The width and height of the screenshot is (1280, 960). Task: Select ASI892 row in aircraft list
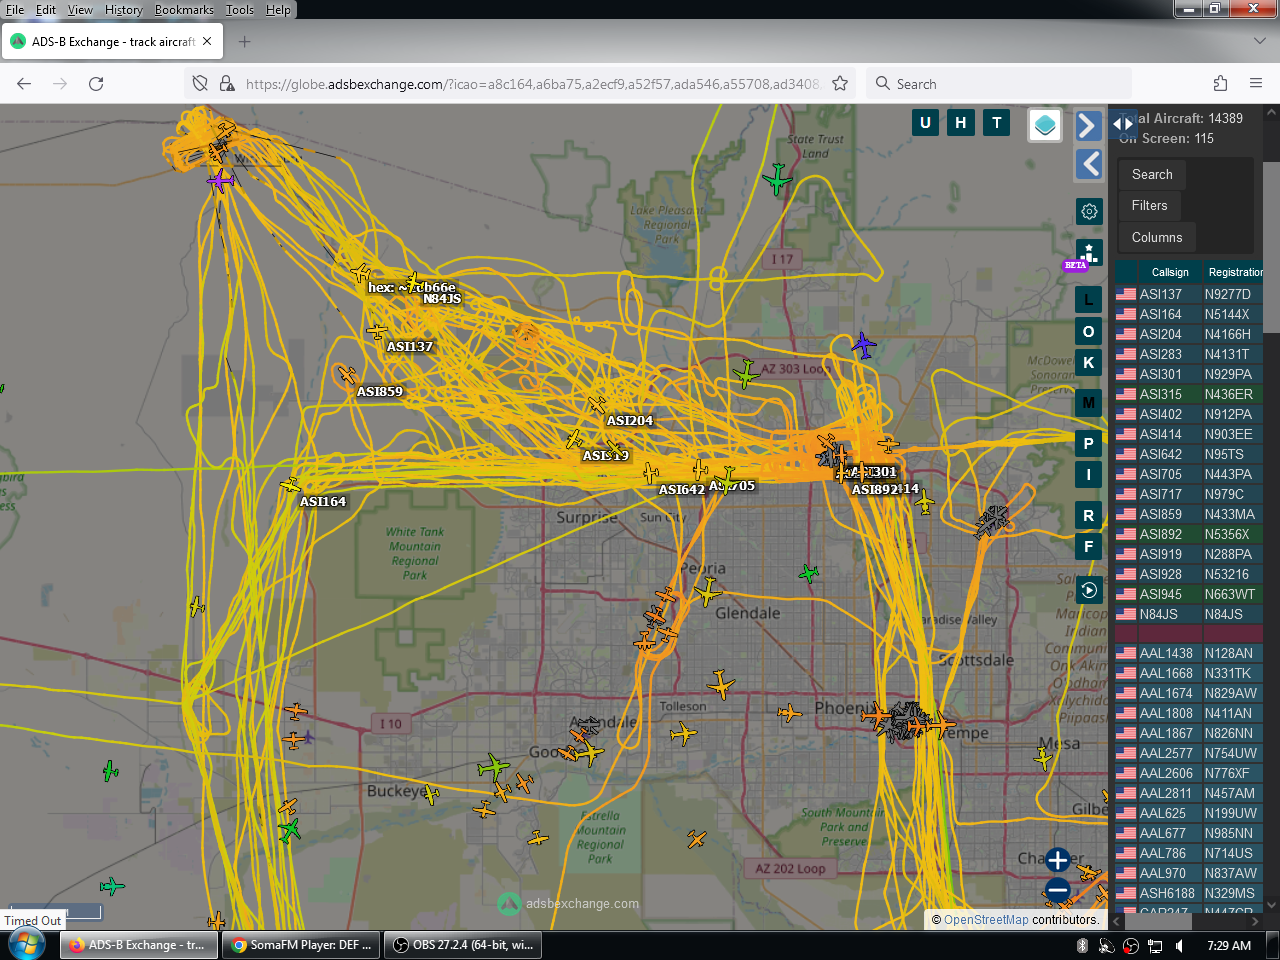click(1189, 534)
